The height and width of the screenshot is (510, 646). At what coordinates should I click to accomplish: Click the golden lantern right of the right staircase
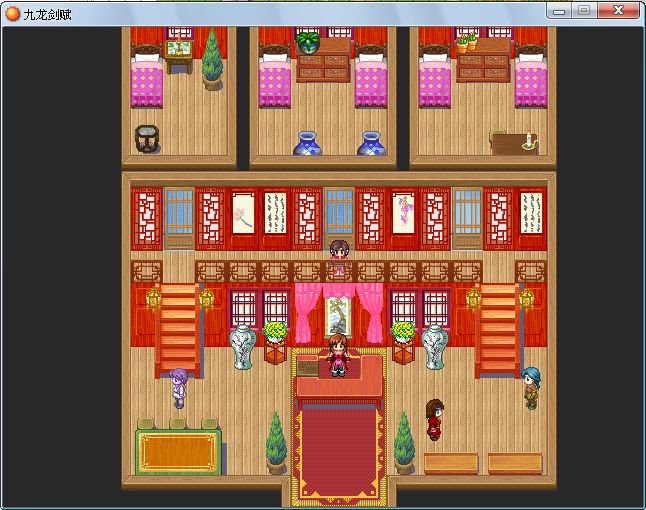point(527,299)
